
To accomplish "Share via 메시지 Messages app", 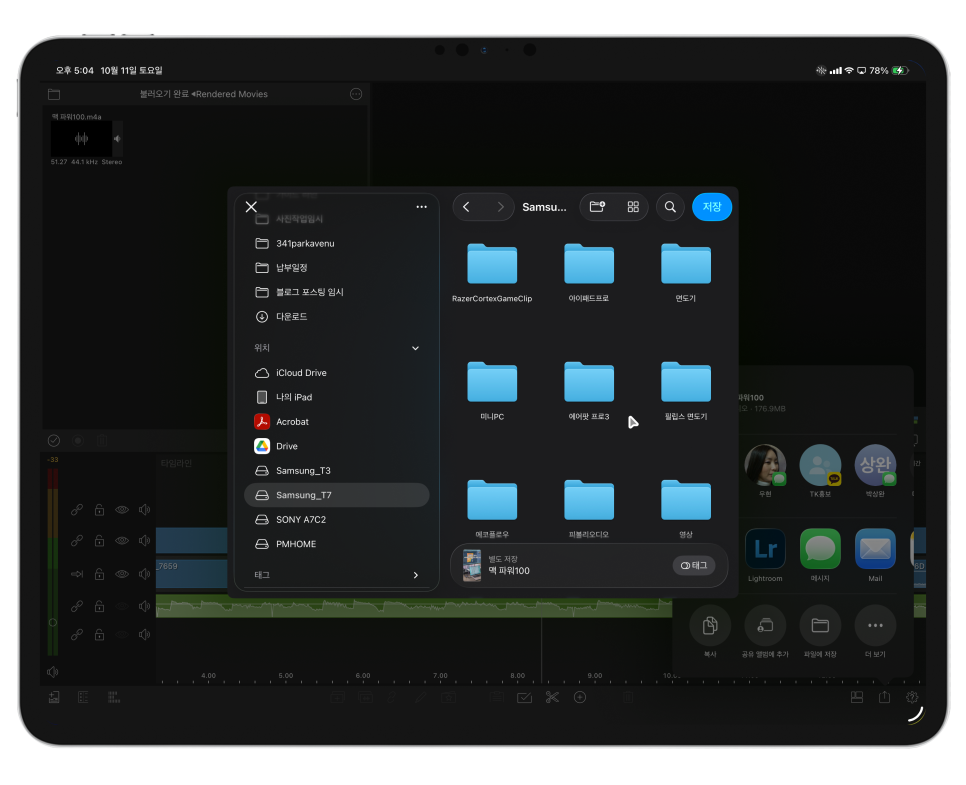I will coord(820,554).
